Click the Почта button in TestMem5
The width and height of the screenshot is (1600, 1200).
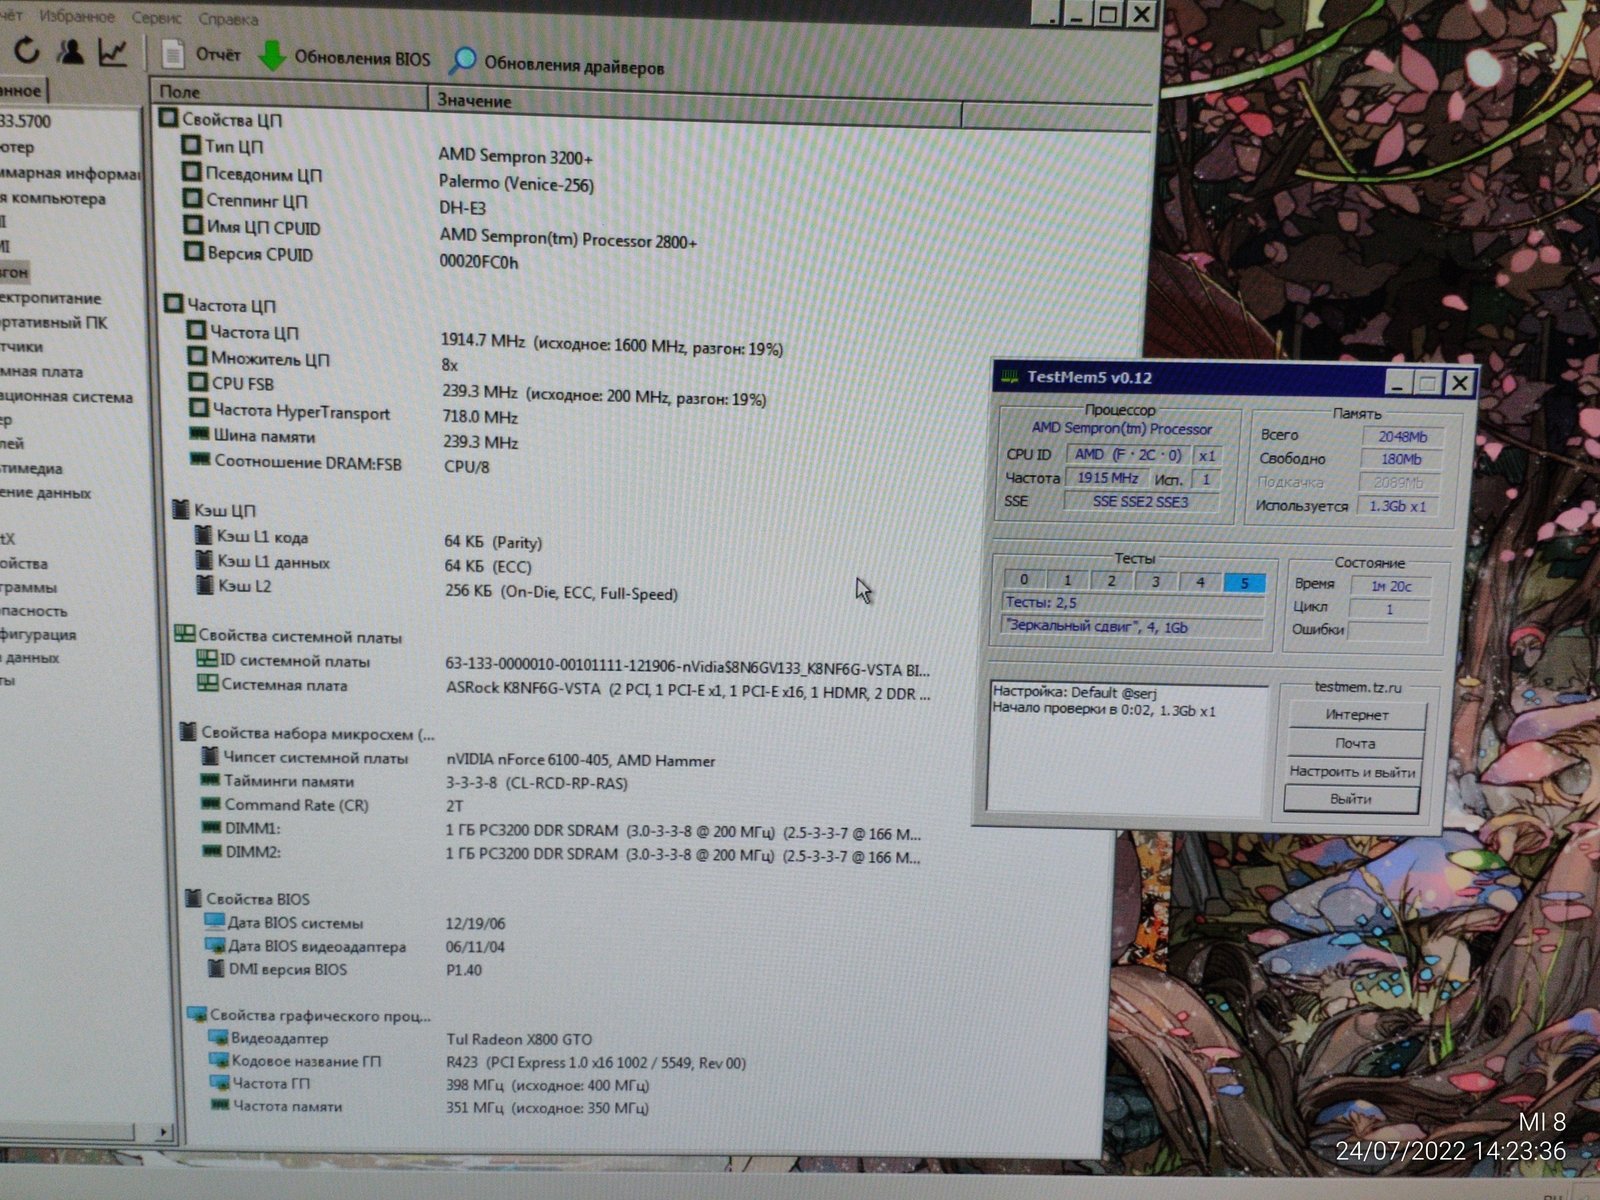click(x=1355, y=743)
